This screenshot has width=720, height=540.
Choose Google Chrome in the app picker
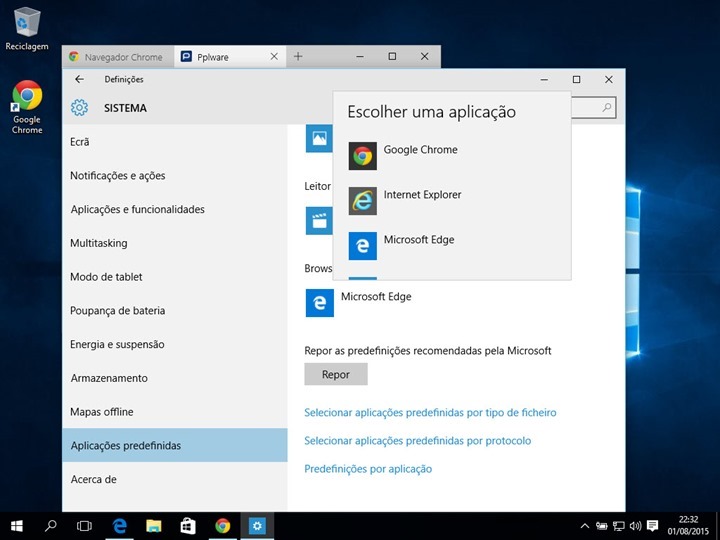tap(420, 151)
